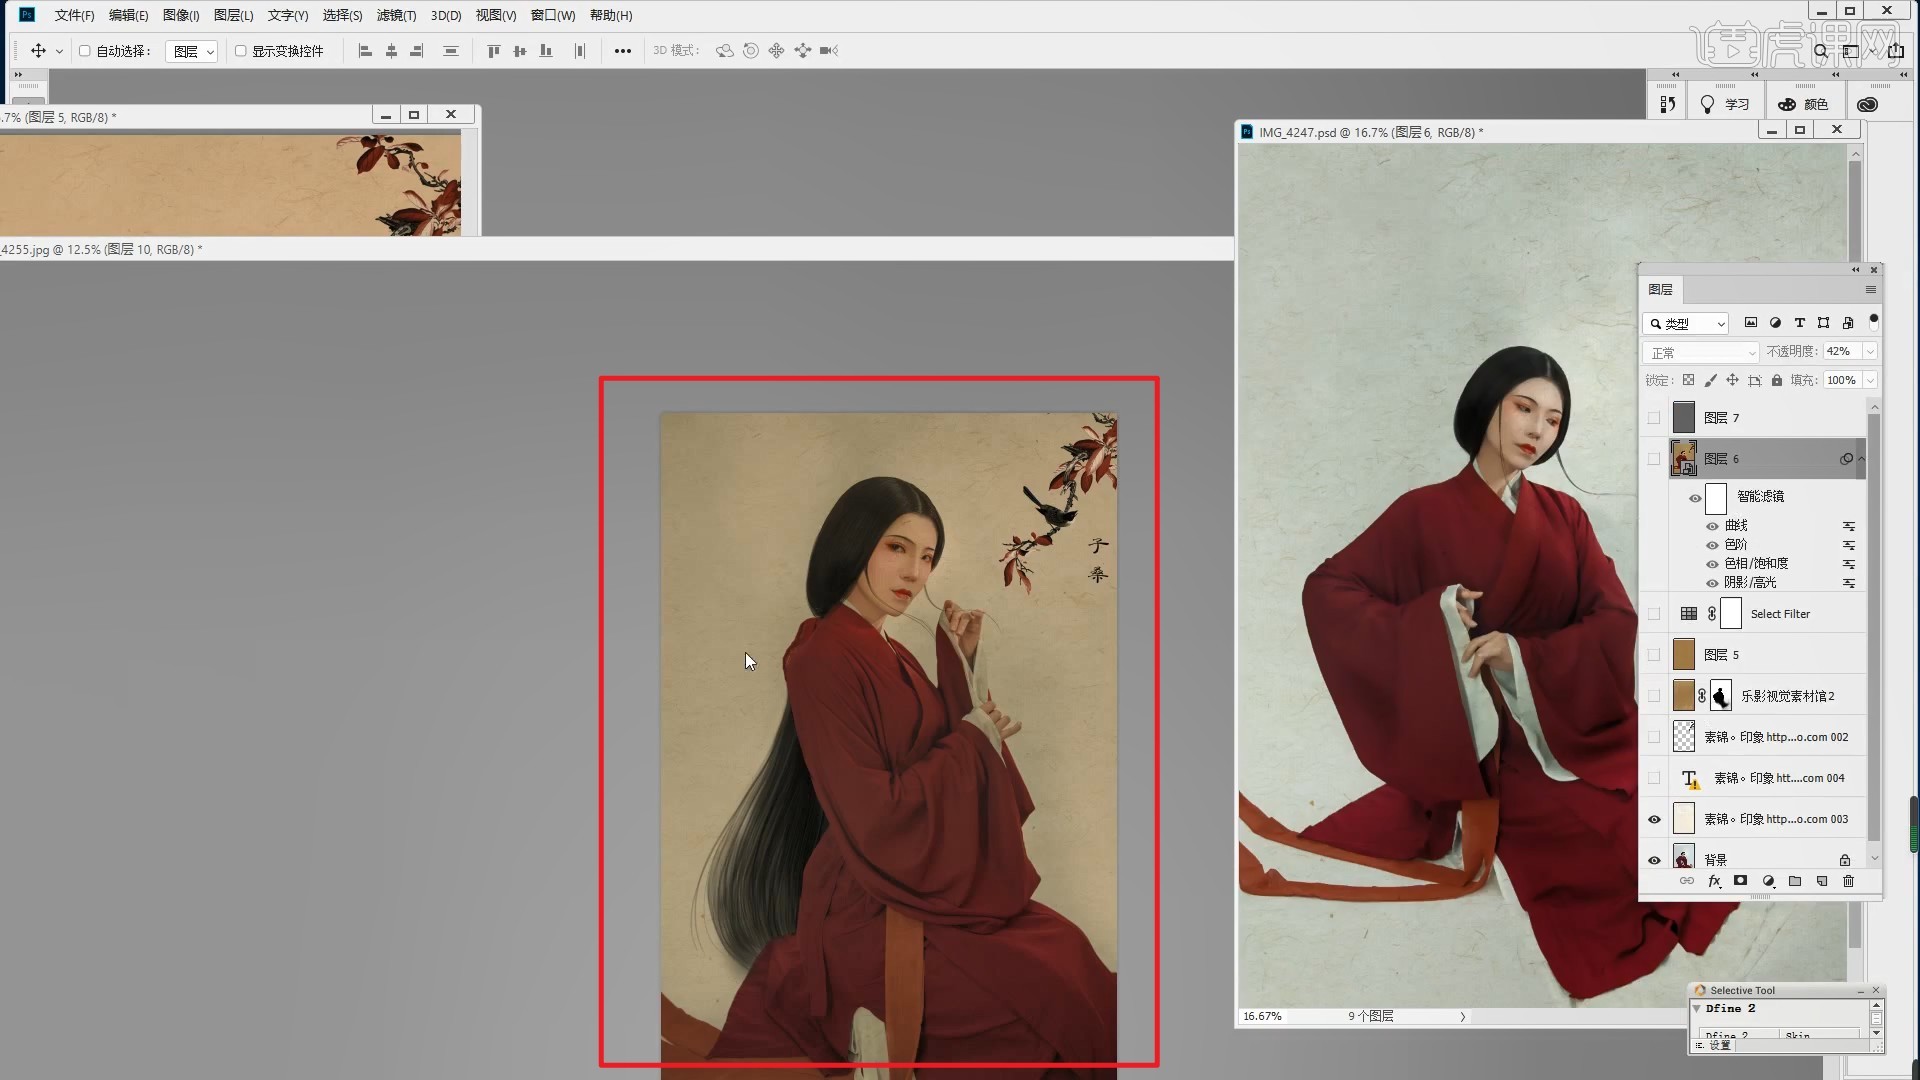Hide the 曲线 smart filter eye
1920x1080 pixels.
1712,526
